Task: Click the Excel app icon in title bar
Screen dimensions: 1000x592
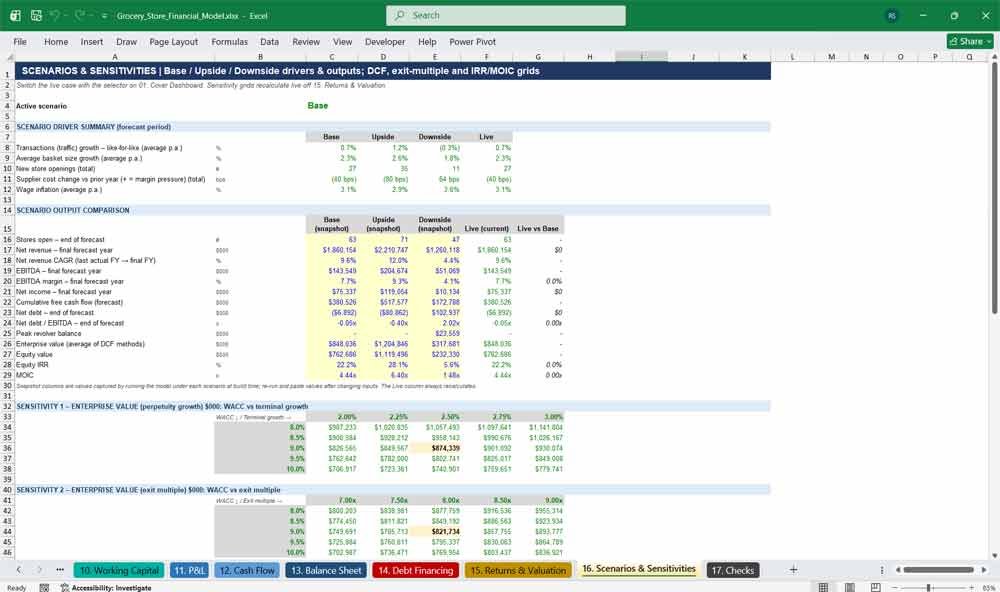Action: point(15,15)
